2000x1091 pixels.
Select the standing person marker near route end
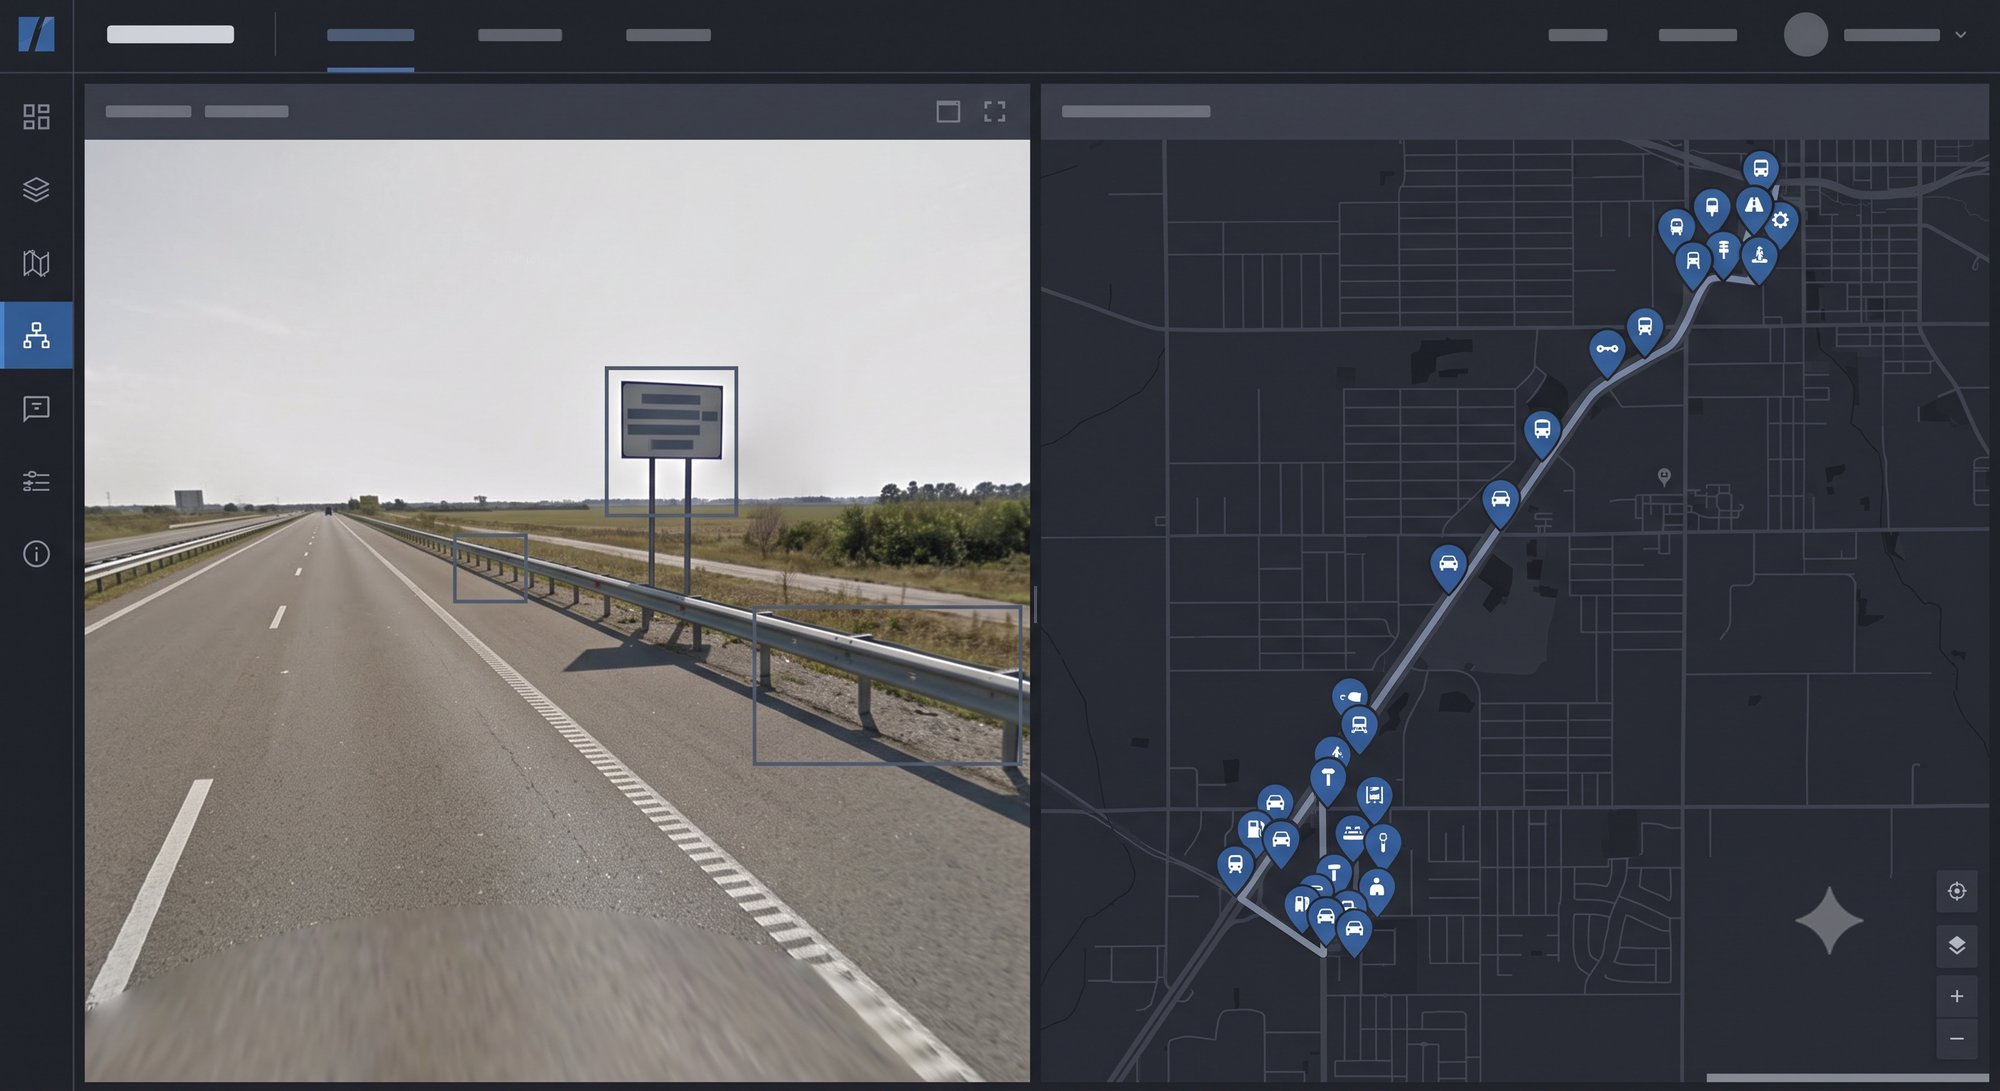tap(1377, 888)
